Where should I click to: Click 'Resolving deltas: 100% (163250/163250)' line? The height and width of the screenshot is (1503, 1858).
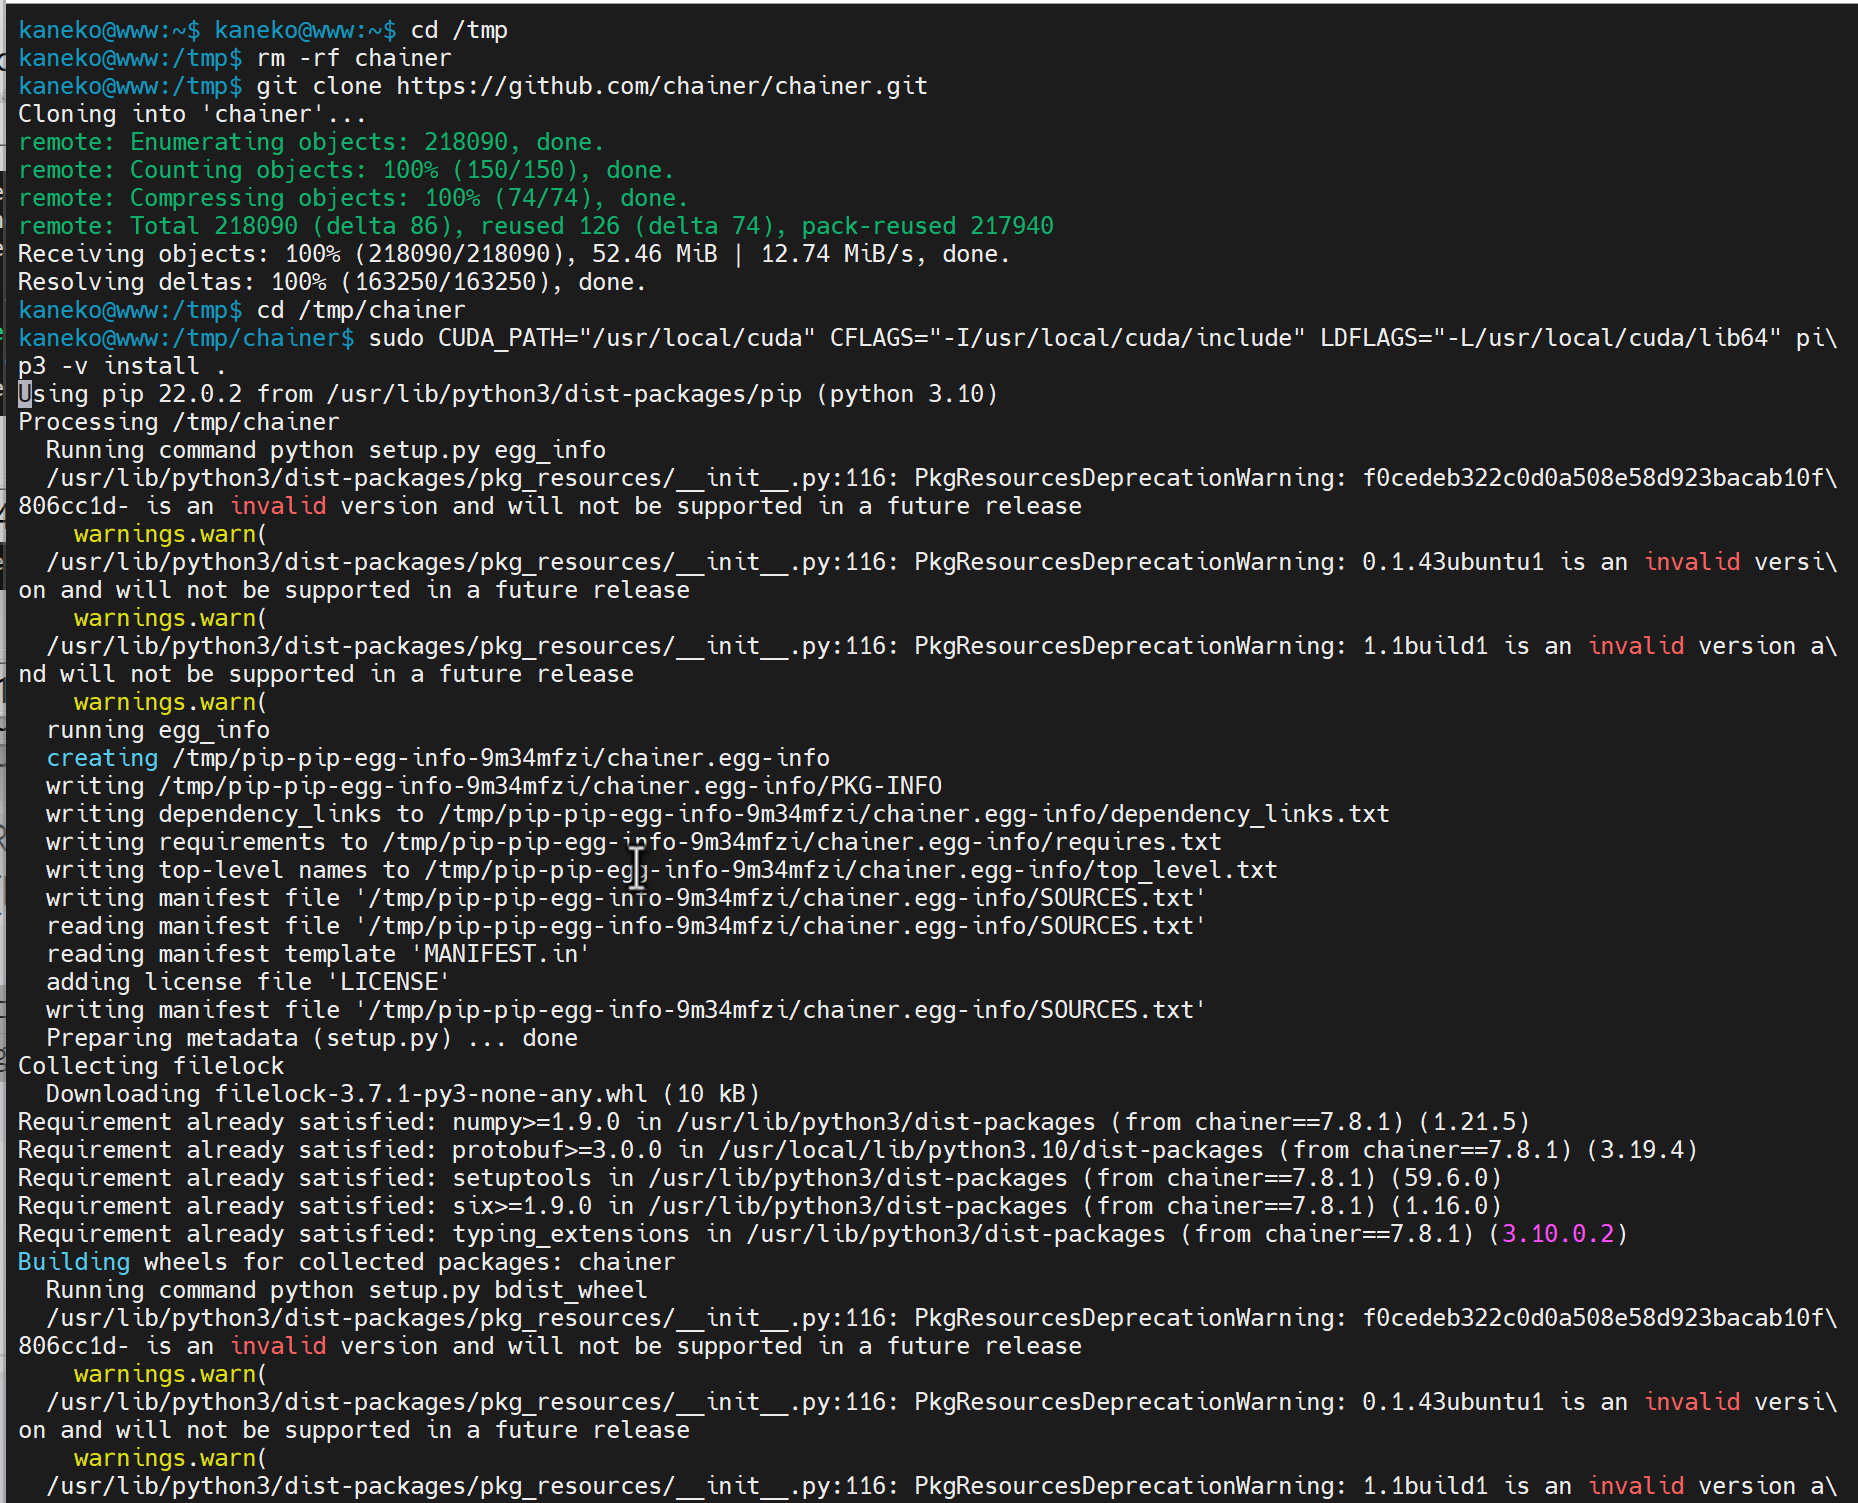(x=332, y=282)
